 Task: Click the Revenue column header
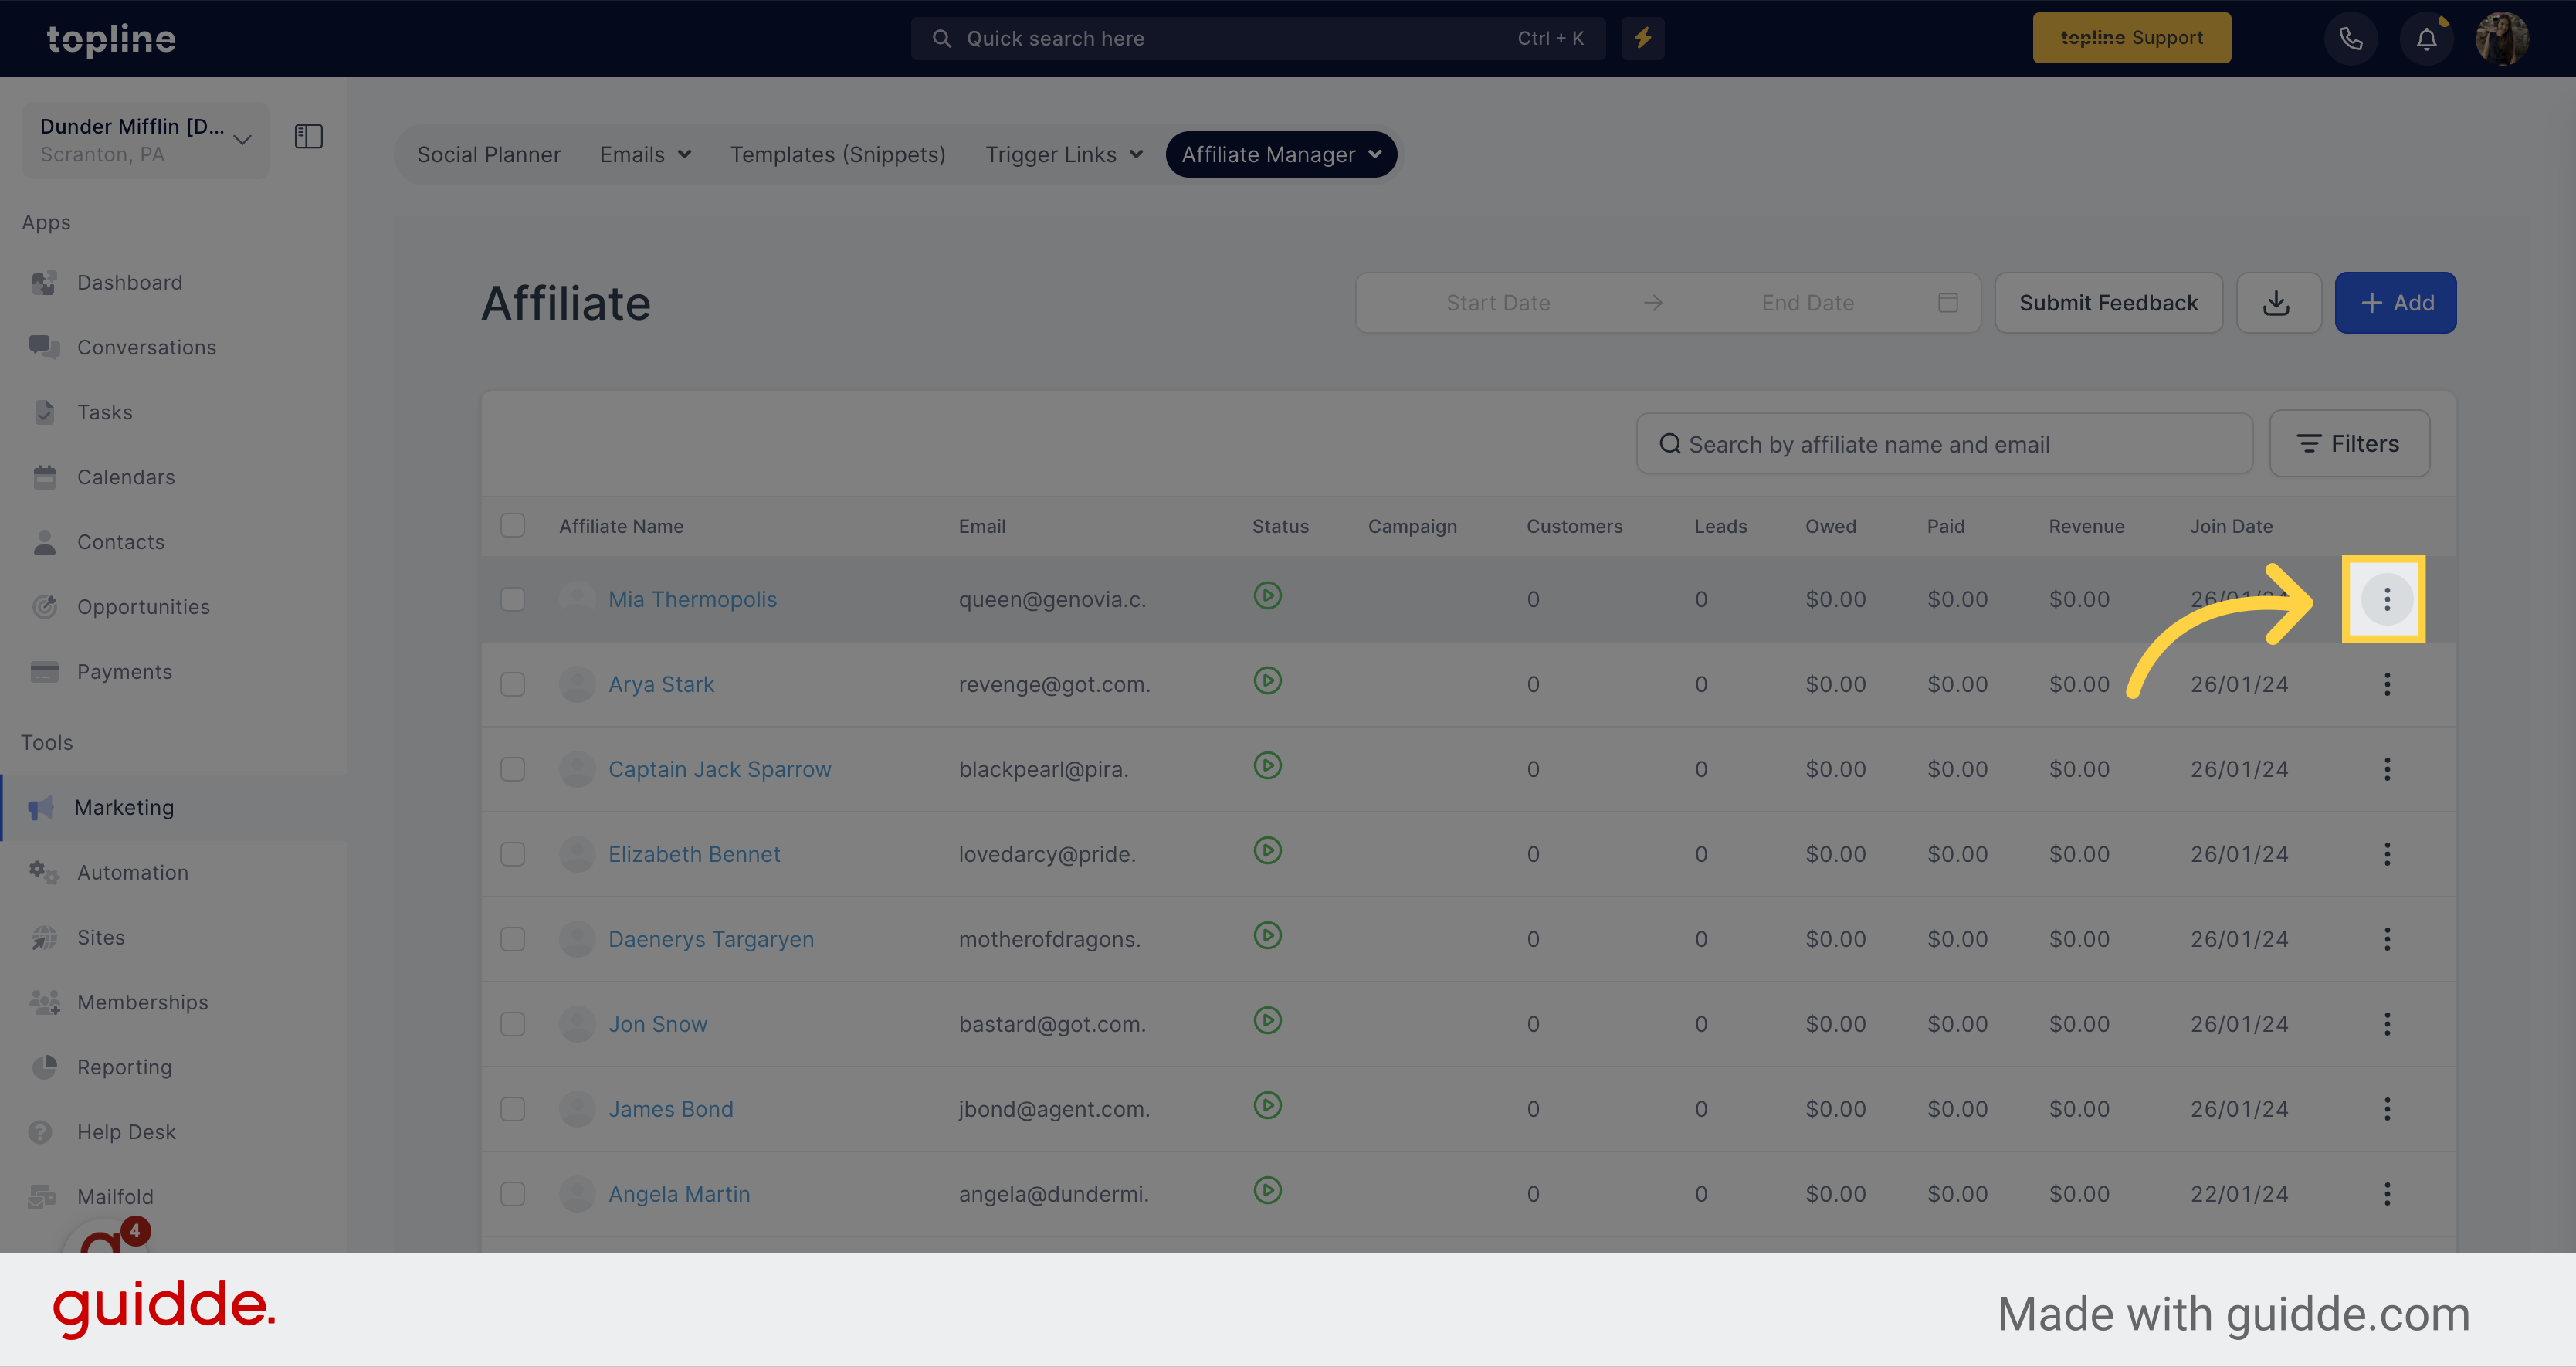[x=2086, y=527]
